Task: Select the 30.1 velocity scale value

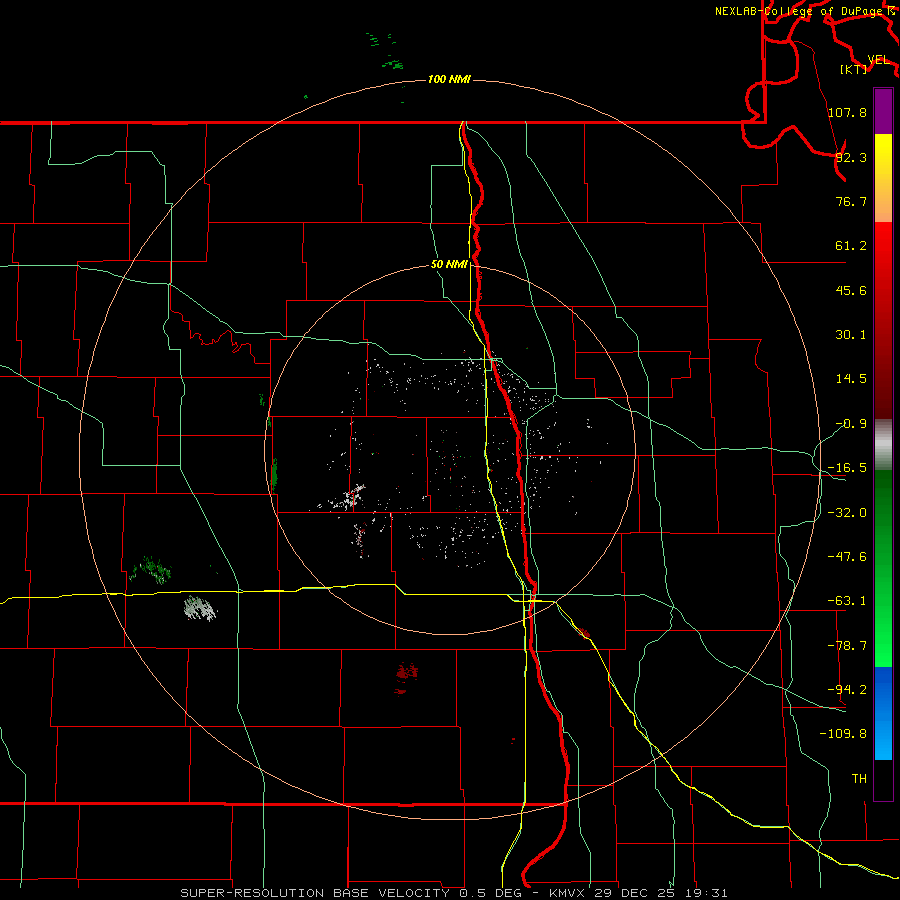Action: click(851, 335)
